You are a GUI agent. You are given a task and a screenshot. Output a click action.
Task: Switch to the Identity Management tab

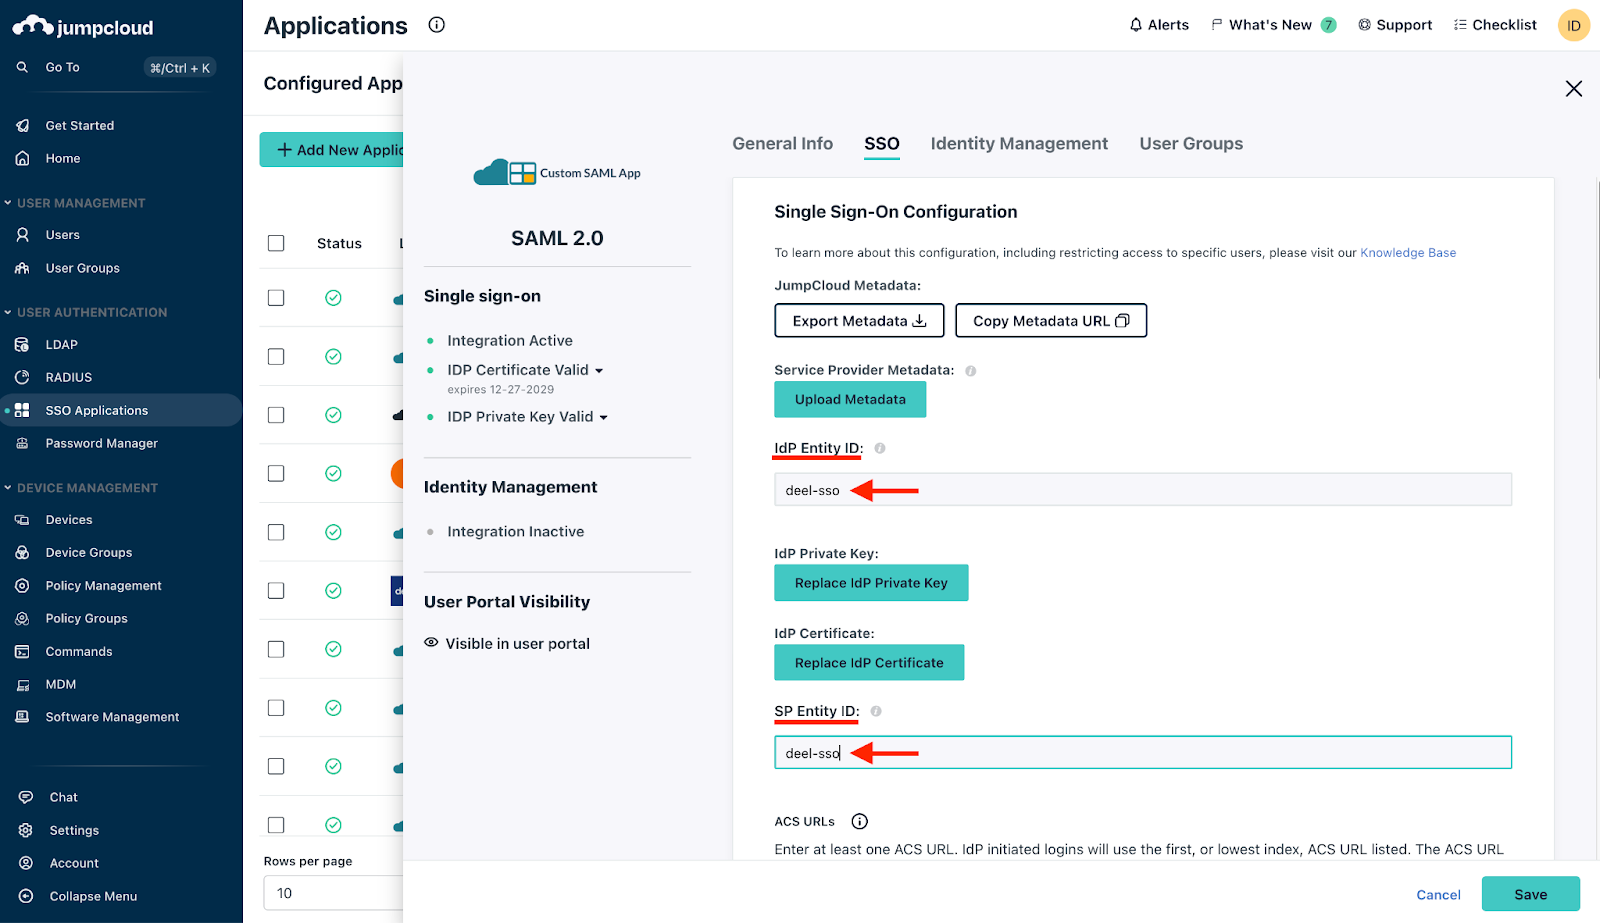1018,144
